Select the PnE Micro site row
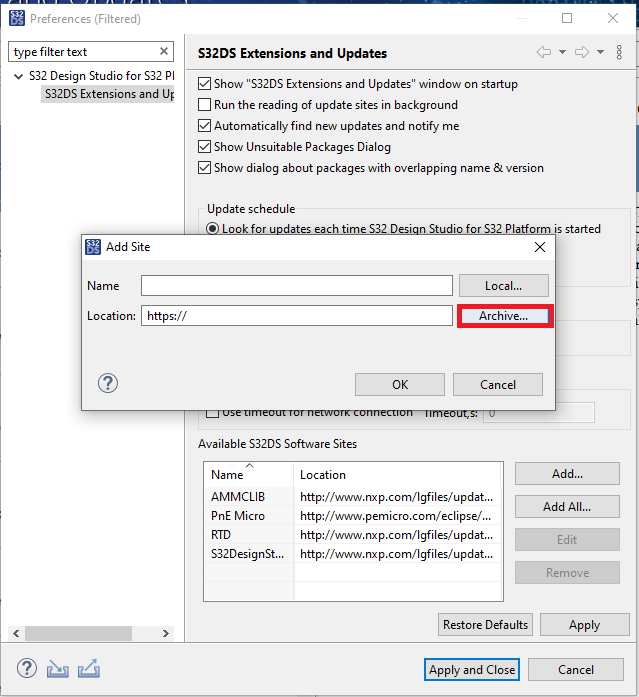Screen dimensions: 639x697 pyautogui.click(x=237, y=516)
